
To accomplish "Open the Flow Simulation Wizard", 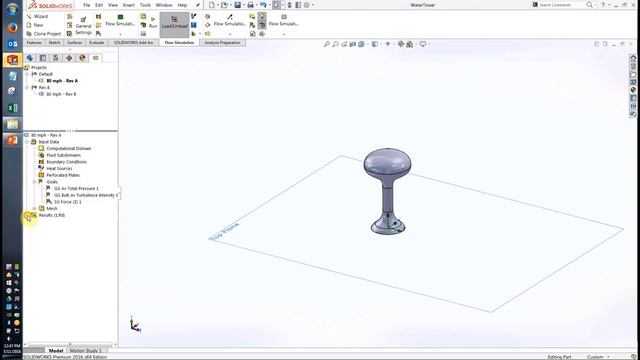I will 37,16.
